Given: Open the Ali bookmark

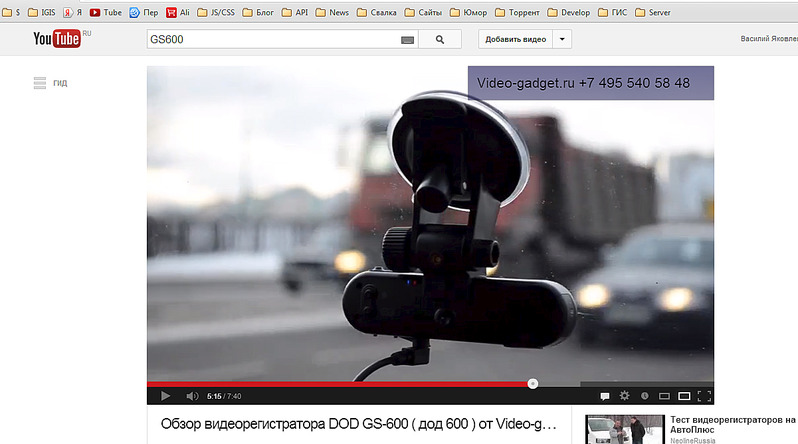Looking at the screenshot, I should (178, 12).
